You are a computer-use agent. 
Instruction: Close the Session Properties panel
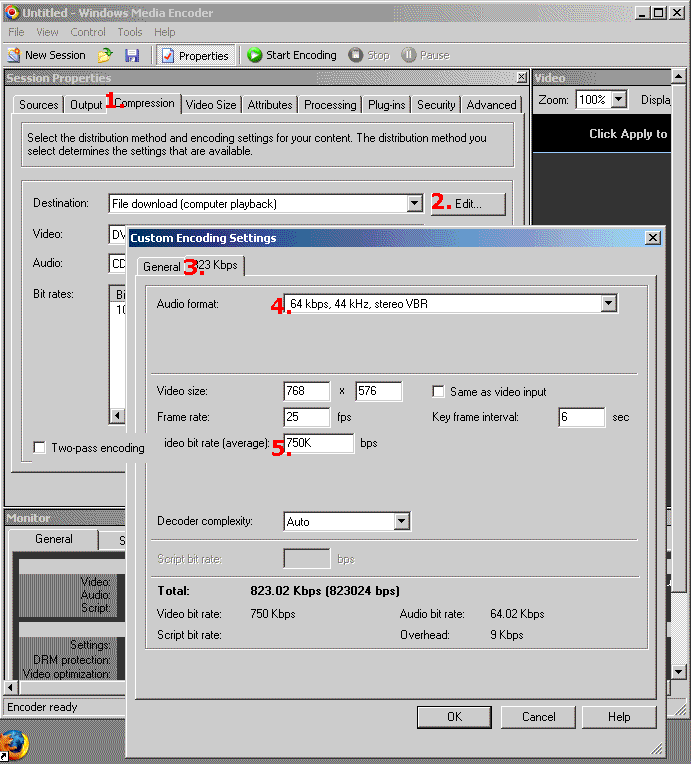tap(521, 77)
